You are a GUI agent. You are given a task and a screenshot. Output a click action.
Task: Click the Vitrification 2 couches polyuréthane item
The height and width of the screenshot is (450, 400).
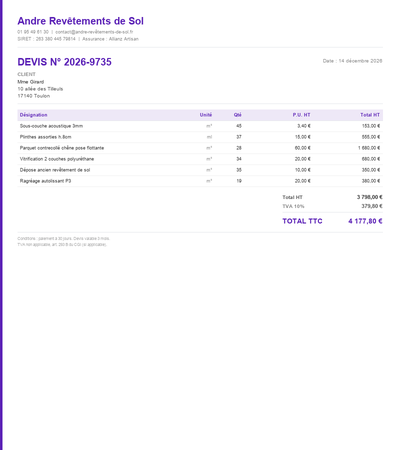57,159
